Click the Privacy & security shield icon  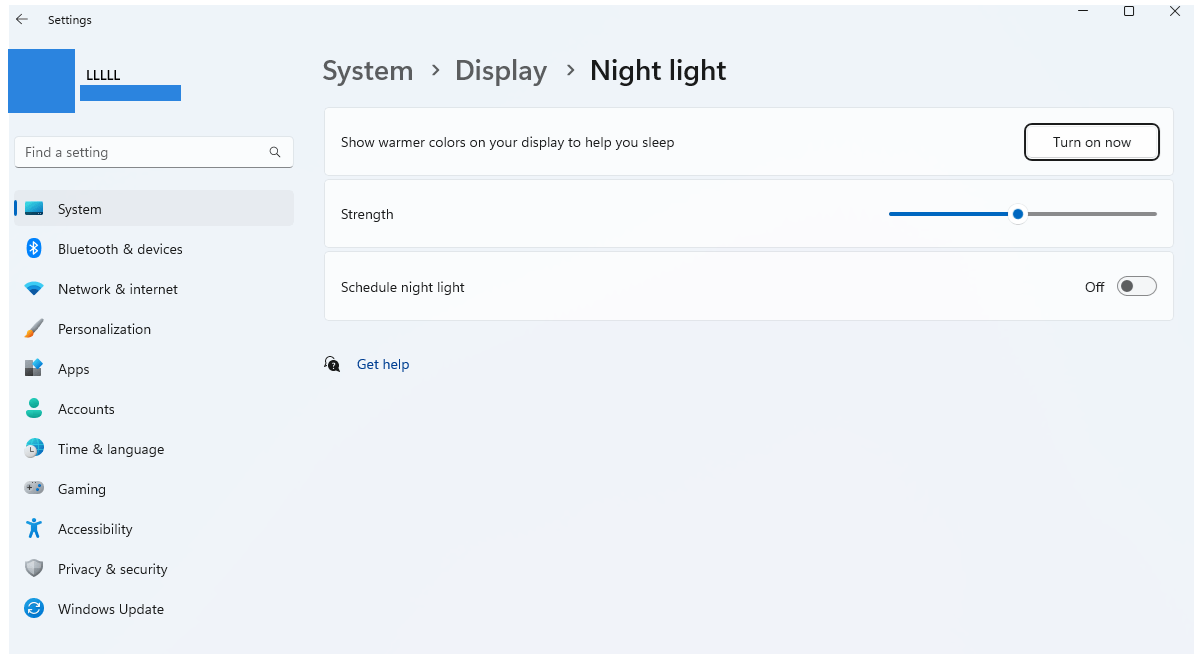34,569
